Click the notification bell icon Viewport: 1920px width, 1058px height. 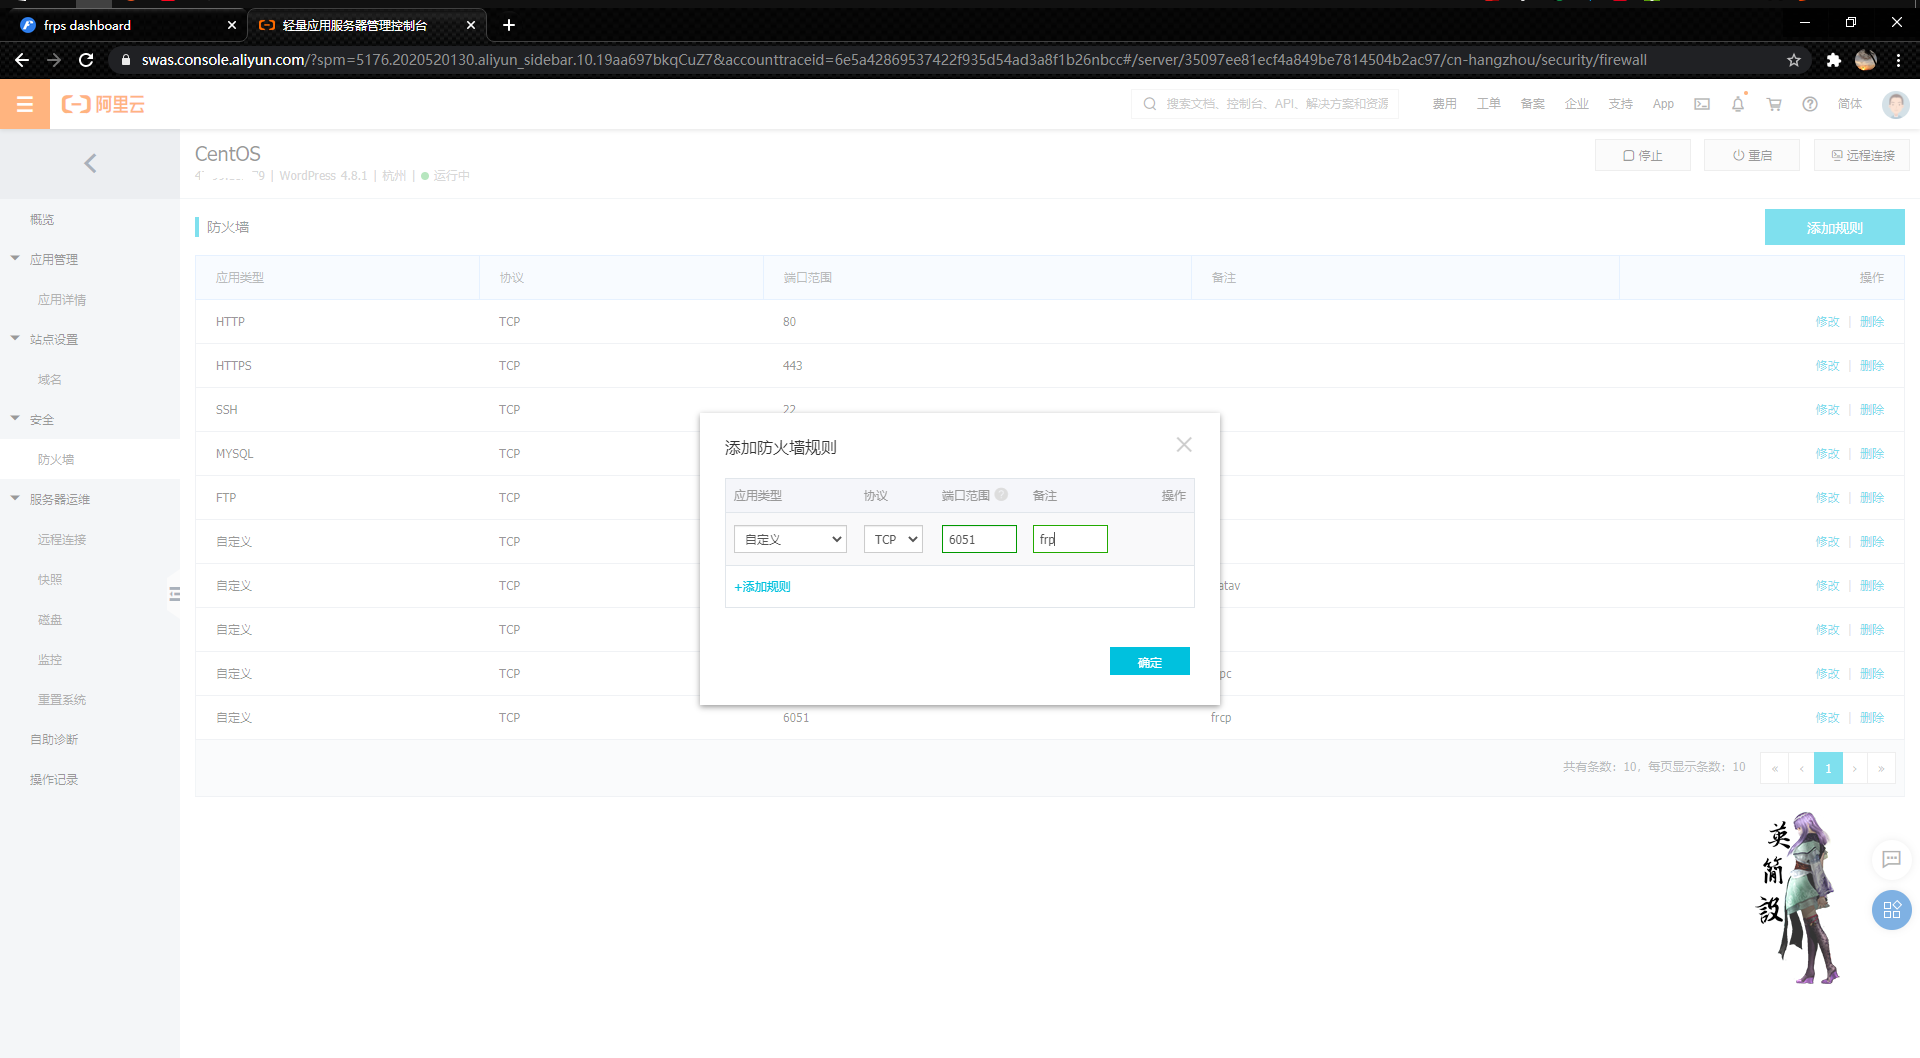(x=1738, y=104)
